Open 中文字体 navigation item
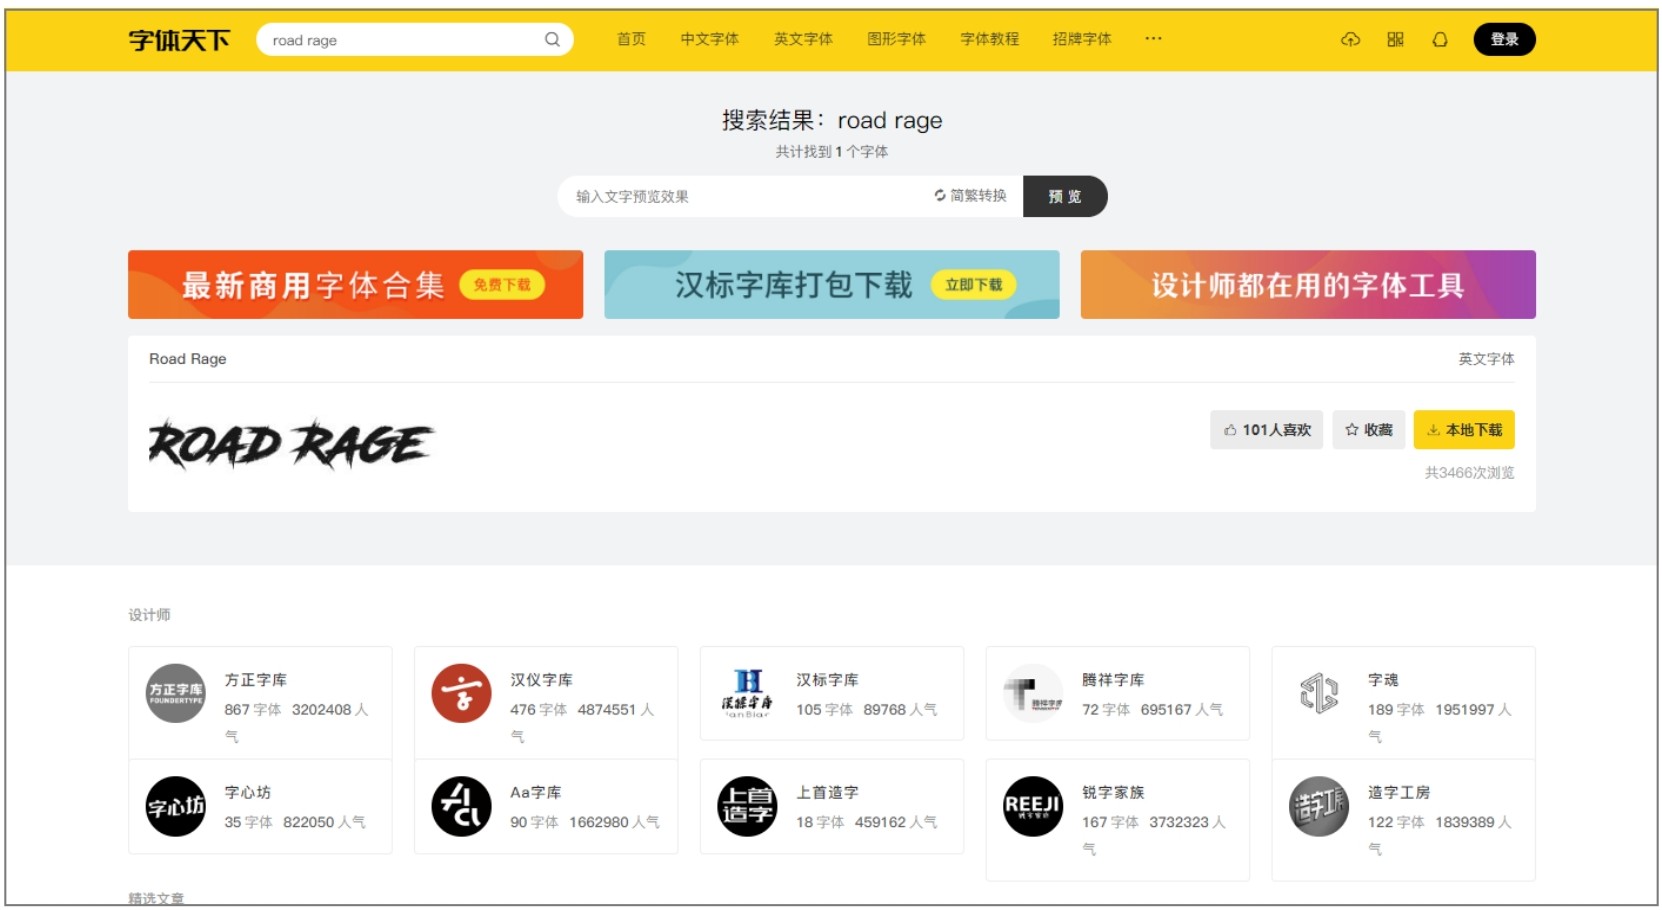 [709, 39]
